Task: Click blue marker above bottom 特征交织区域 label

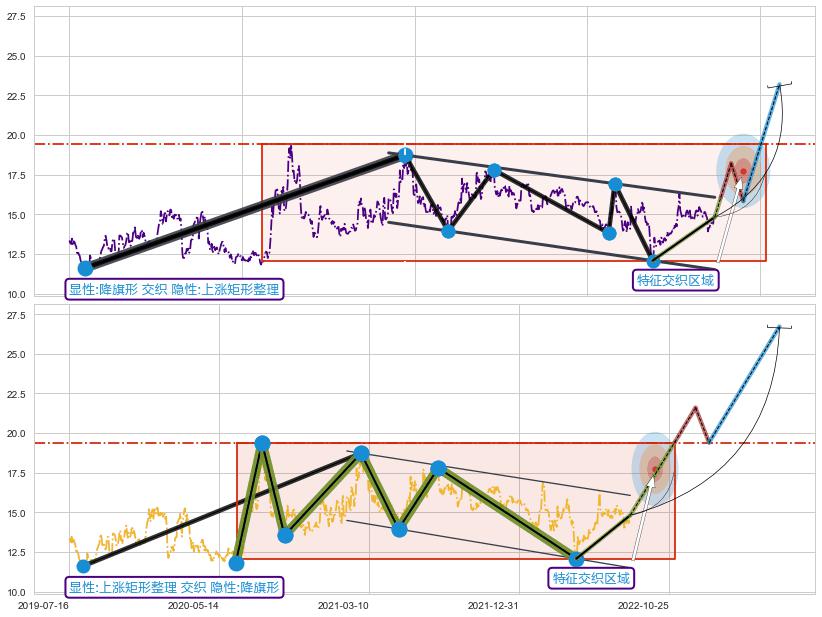Action: click(576, 559)
